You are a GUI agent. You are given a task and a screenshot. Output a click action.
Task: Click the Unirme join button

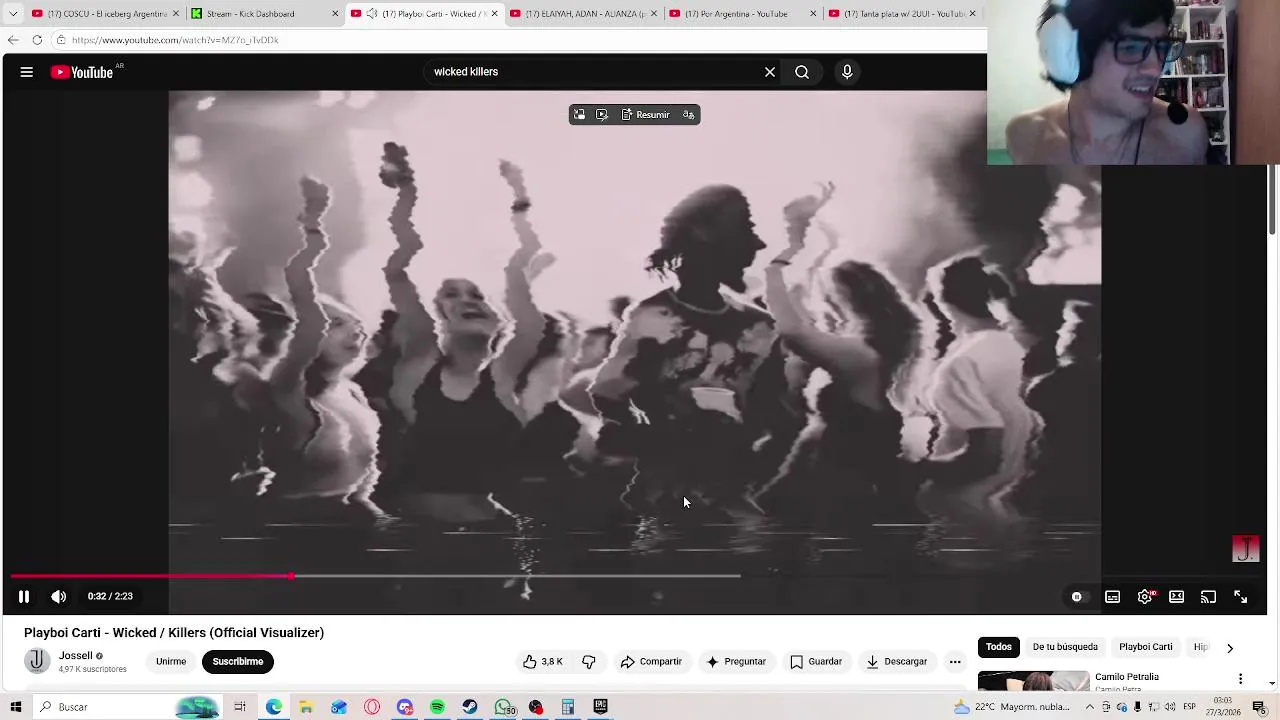click(171, 661)
